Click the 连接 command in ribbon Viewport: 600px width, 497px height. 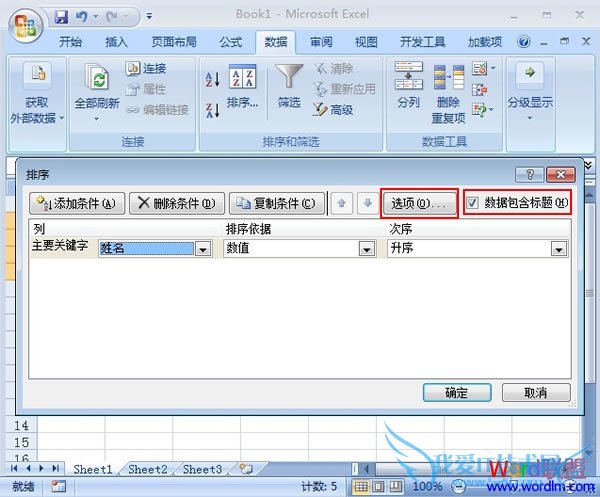point(146,68)
